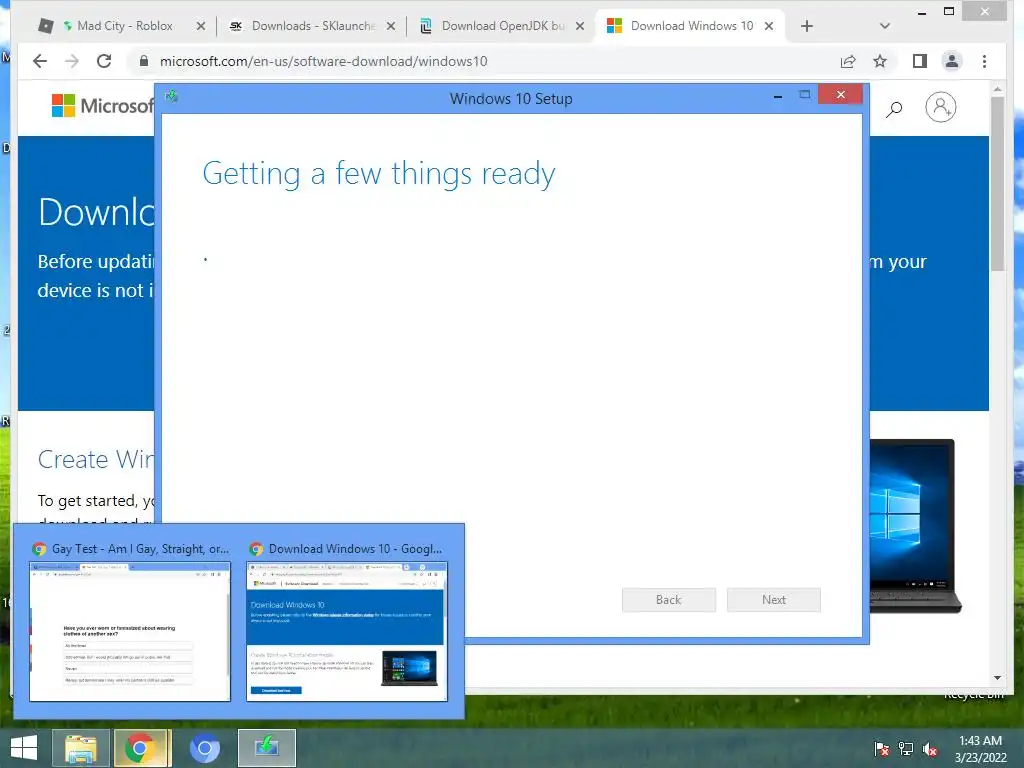
Task: Open the Chrome profile avatar menu
Action: point(952,61)
